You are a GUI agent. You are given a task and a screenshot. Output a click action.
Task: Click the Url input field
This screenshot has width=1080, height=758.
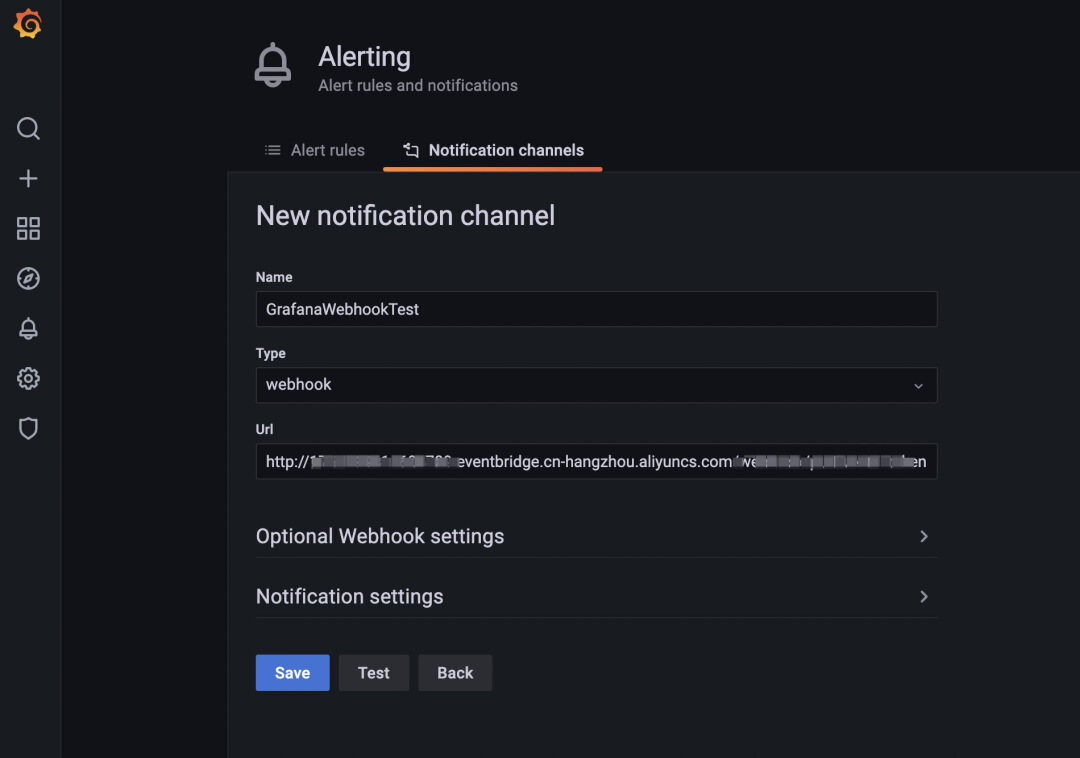tap(596, 462)
